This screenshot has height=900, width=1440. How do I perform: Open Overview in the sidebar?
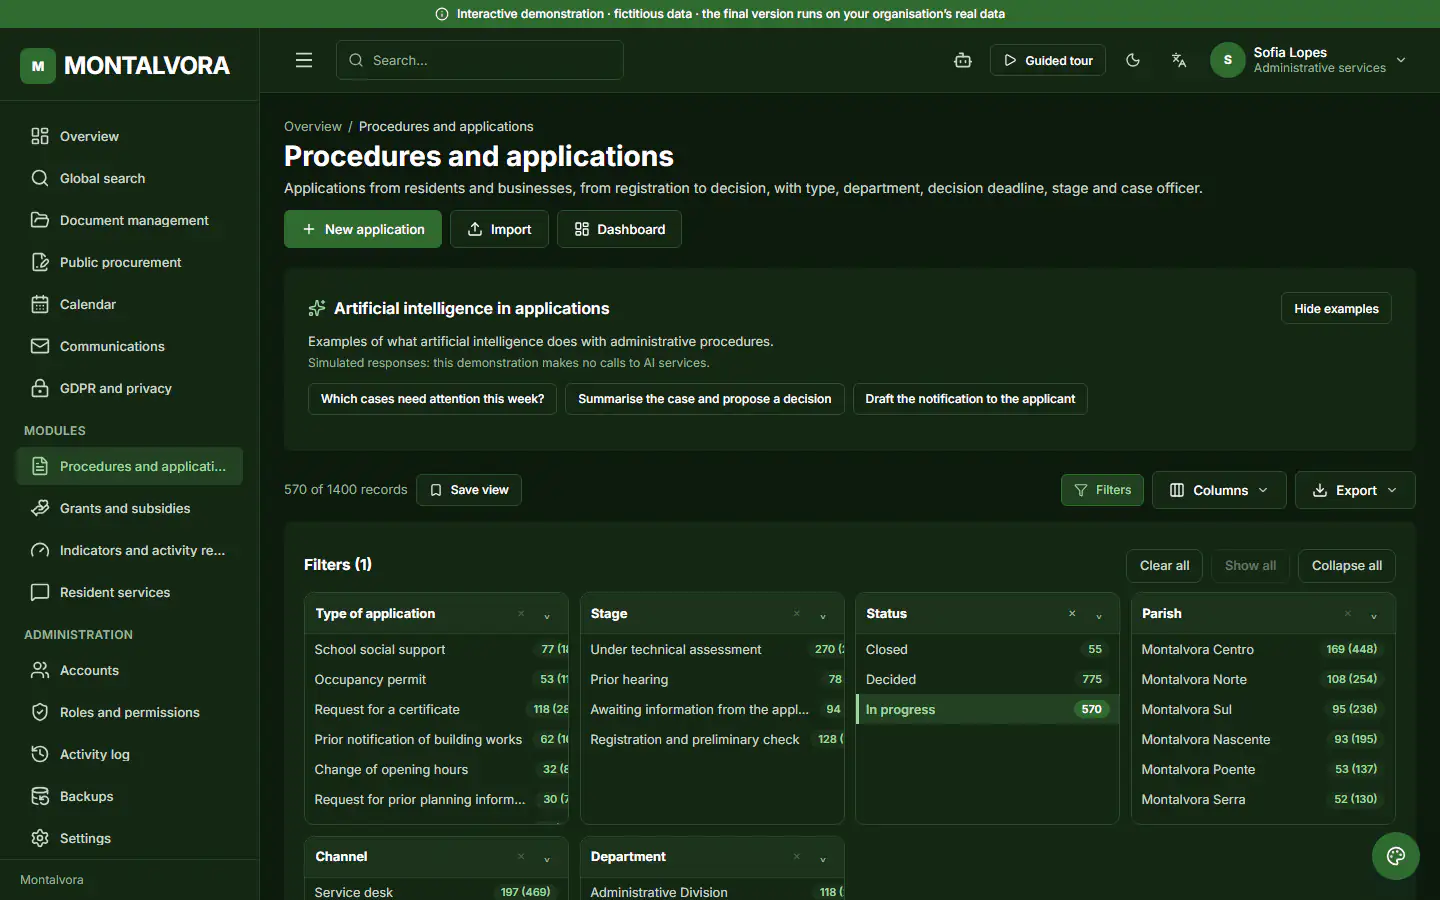pos(130,136)
